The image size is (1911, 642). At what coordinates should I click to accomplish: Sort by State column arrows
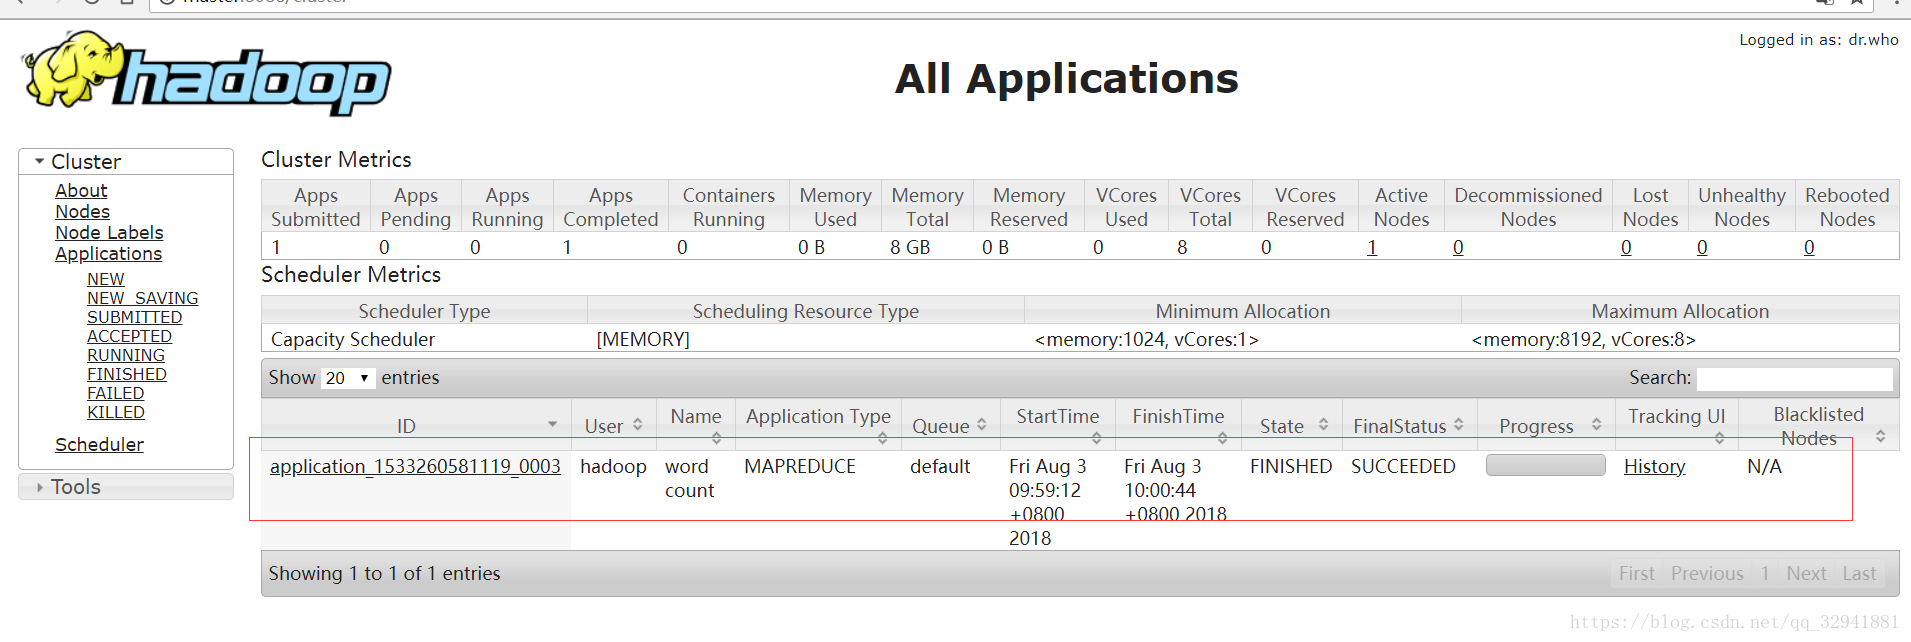[x=1323, y=424]
